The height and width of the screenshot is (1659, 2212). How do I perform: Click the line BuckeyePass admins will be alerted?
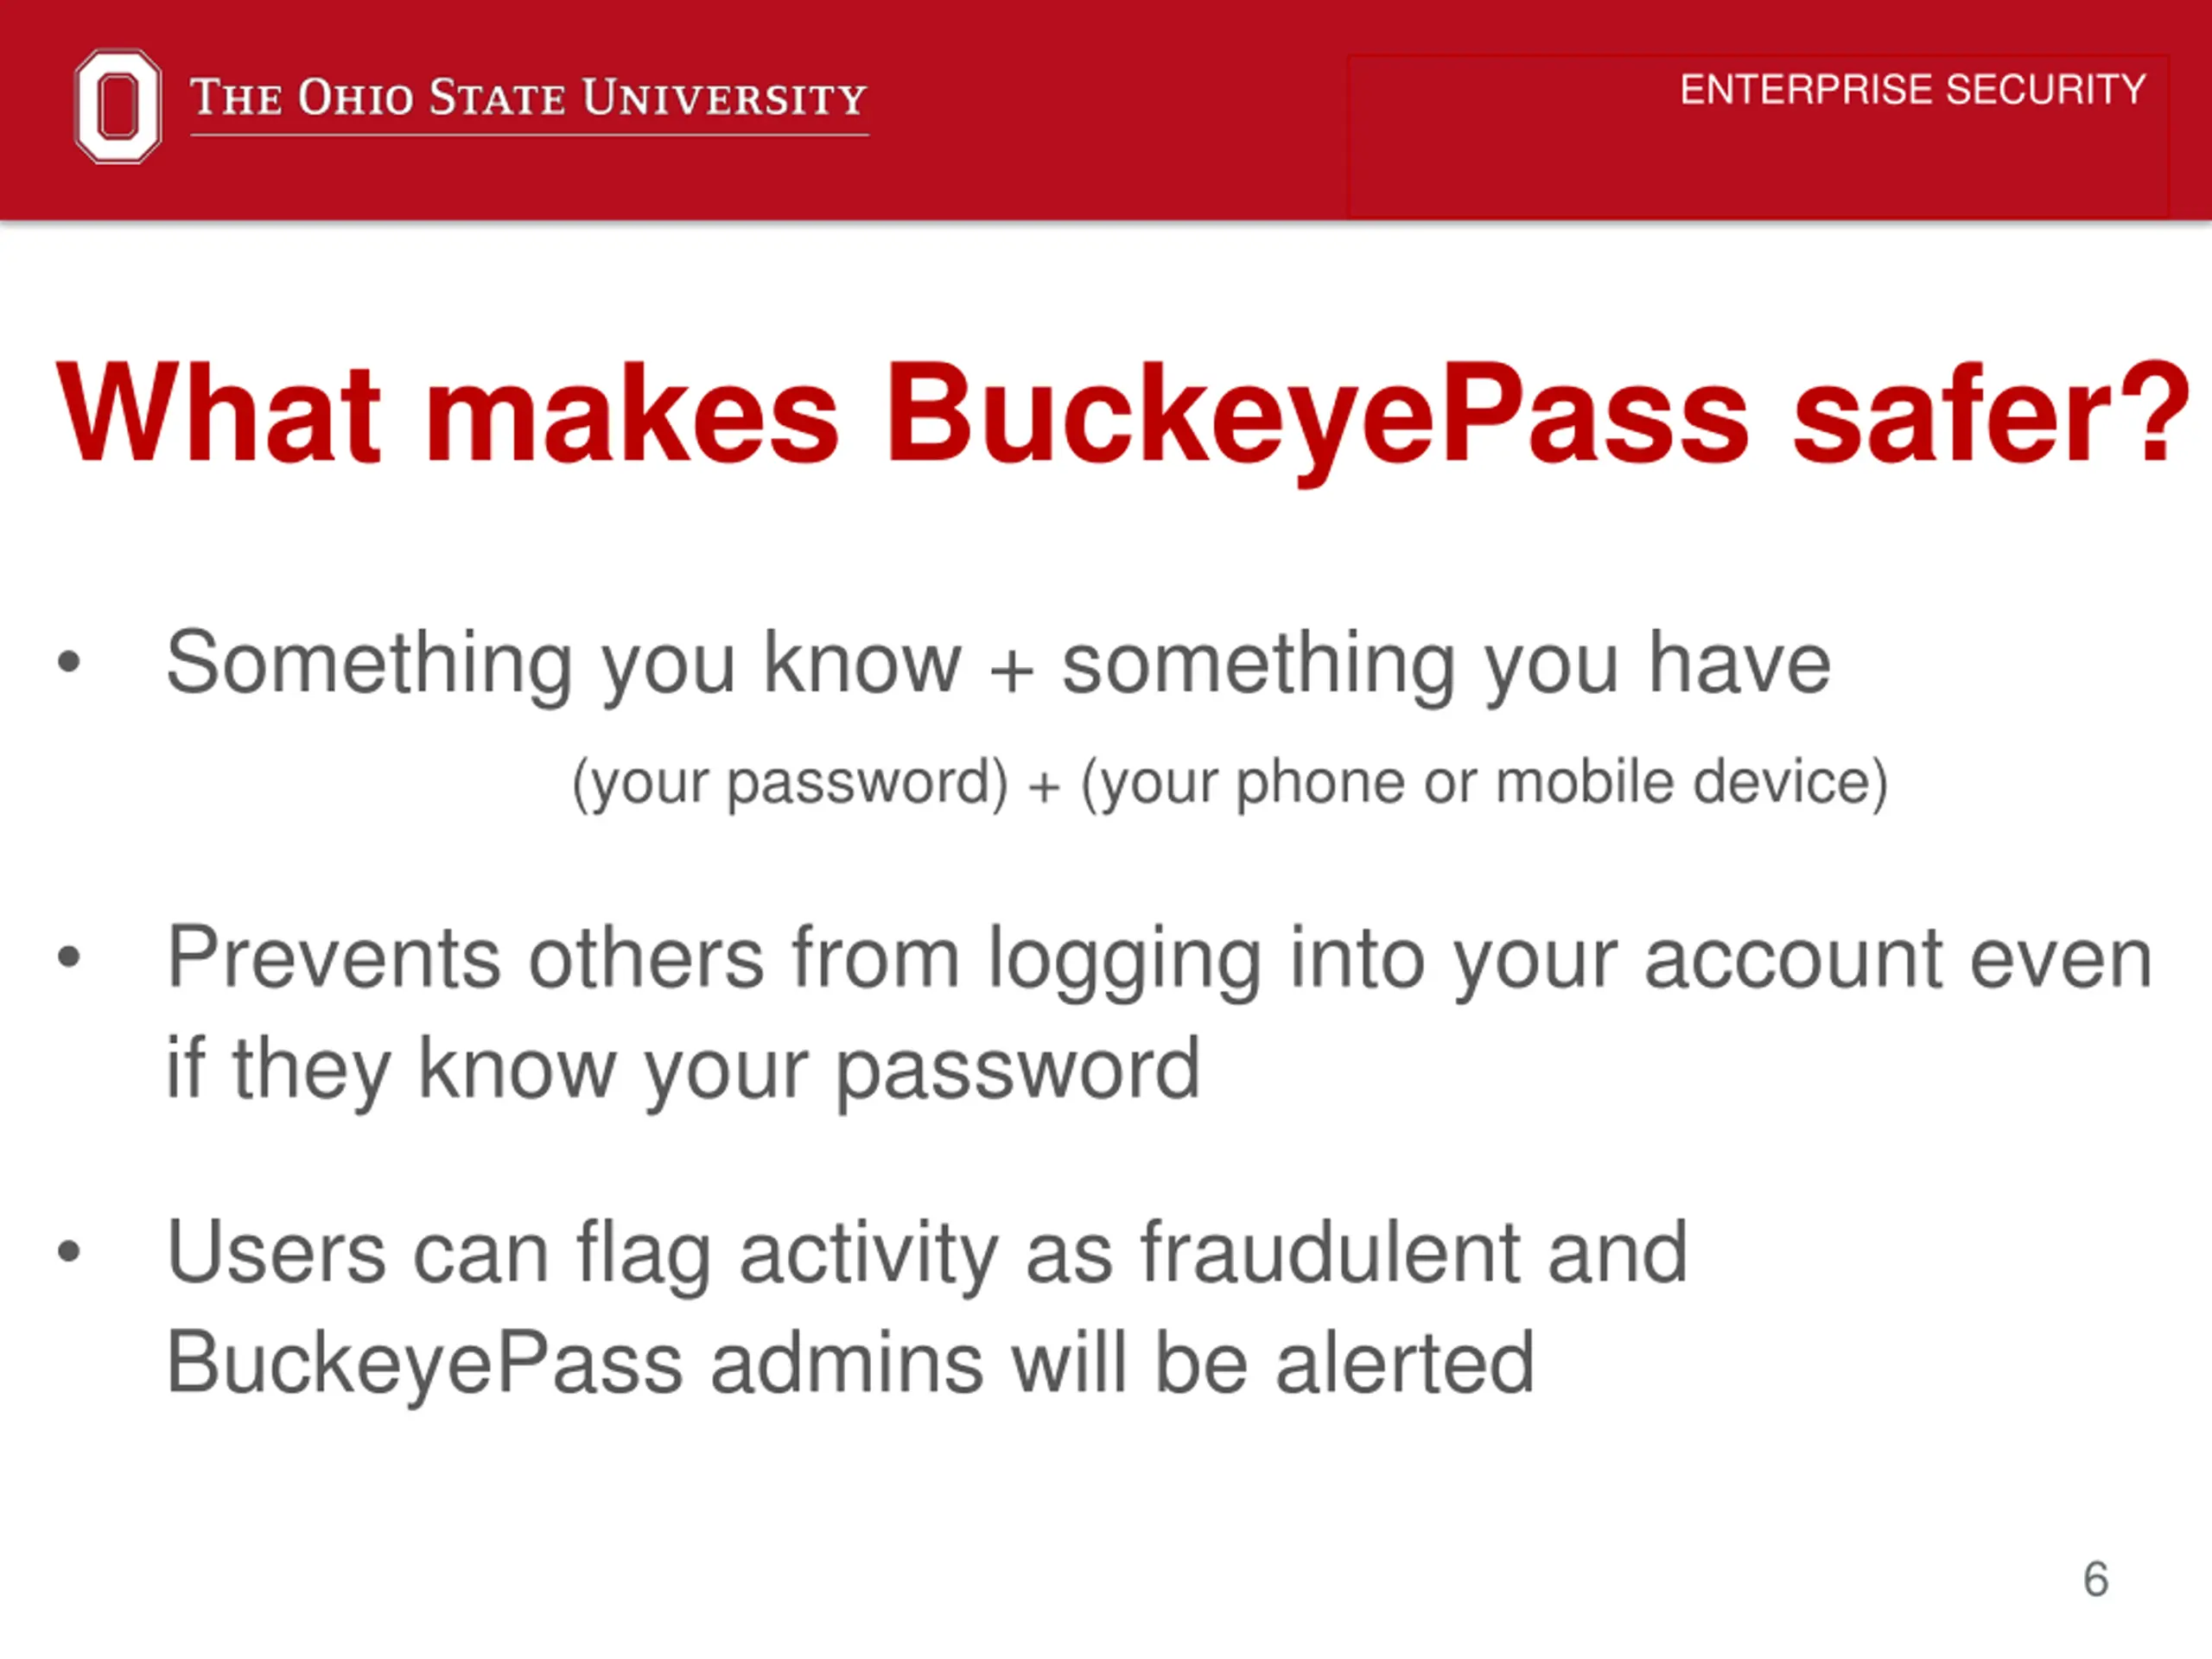pos(850,1362)
